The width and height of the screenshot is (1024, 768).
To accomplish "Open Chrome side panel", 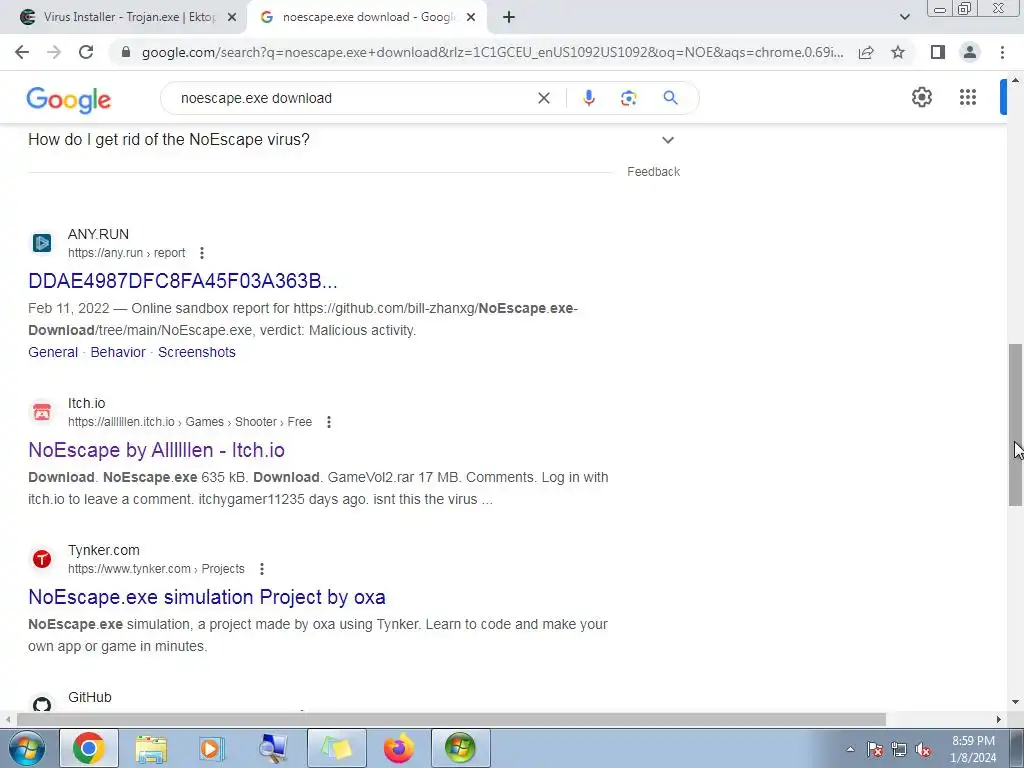I will click(x=938, y=52).
